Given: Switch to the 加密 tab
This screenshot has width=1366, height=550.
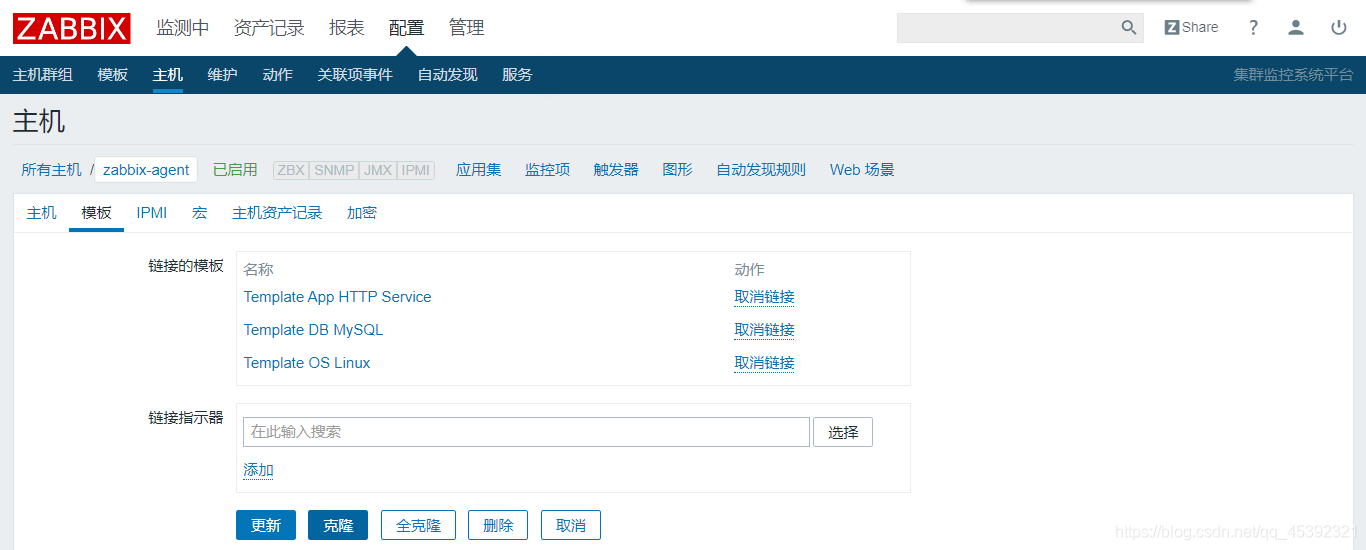Looking at the screenshot, I should [x=362, y=213].
